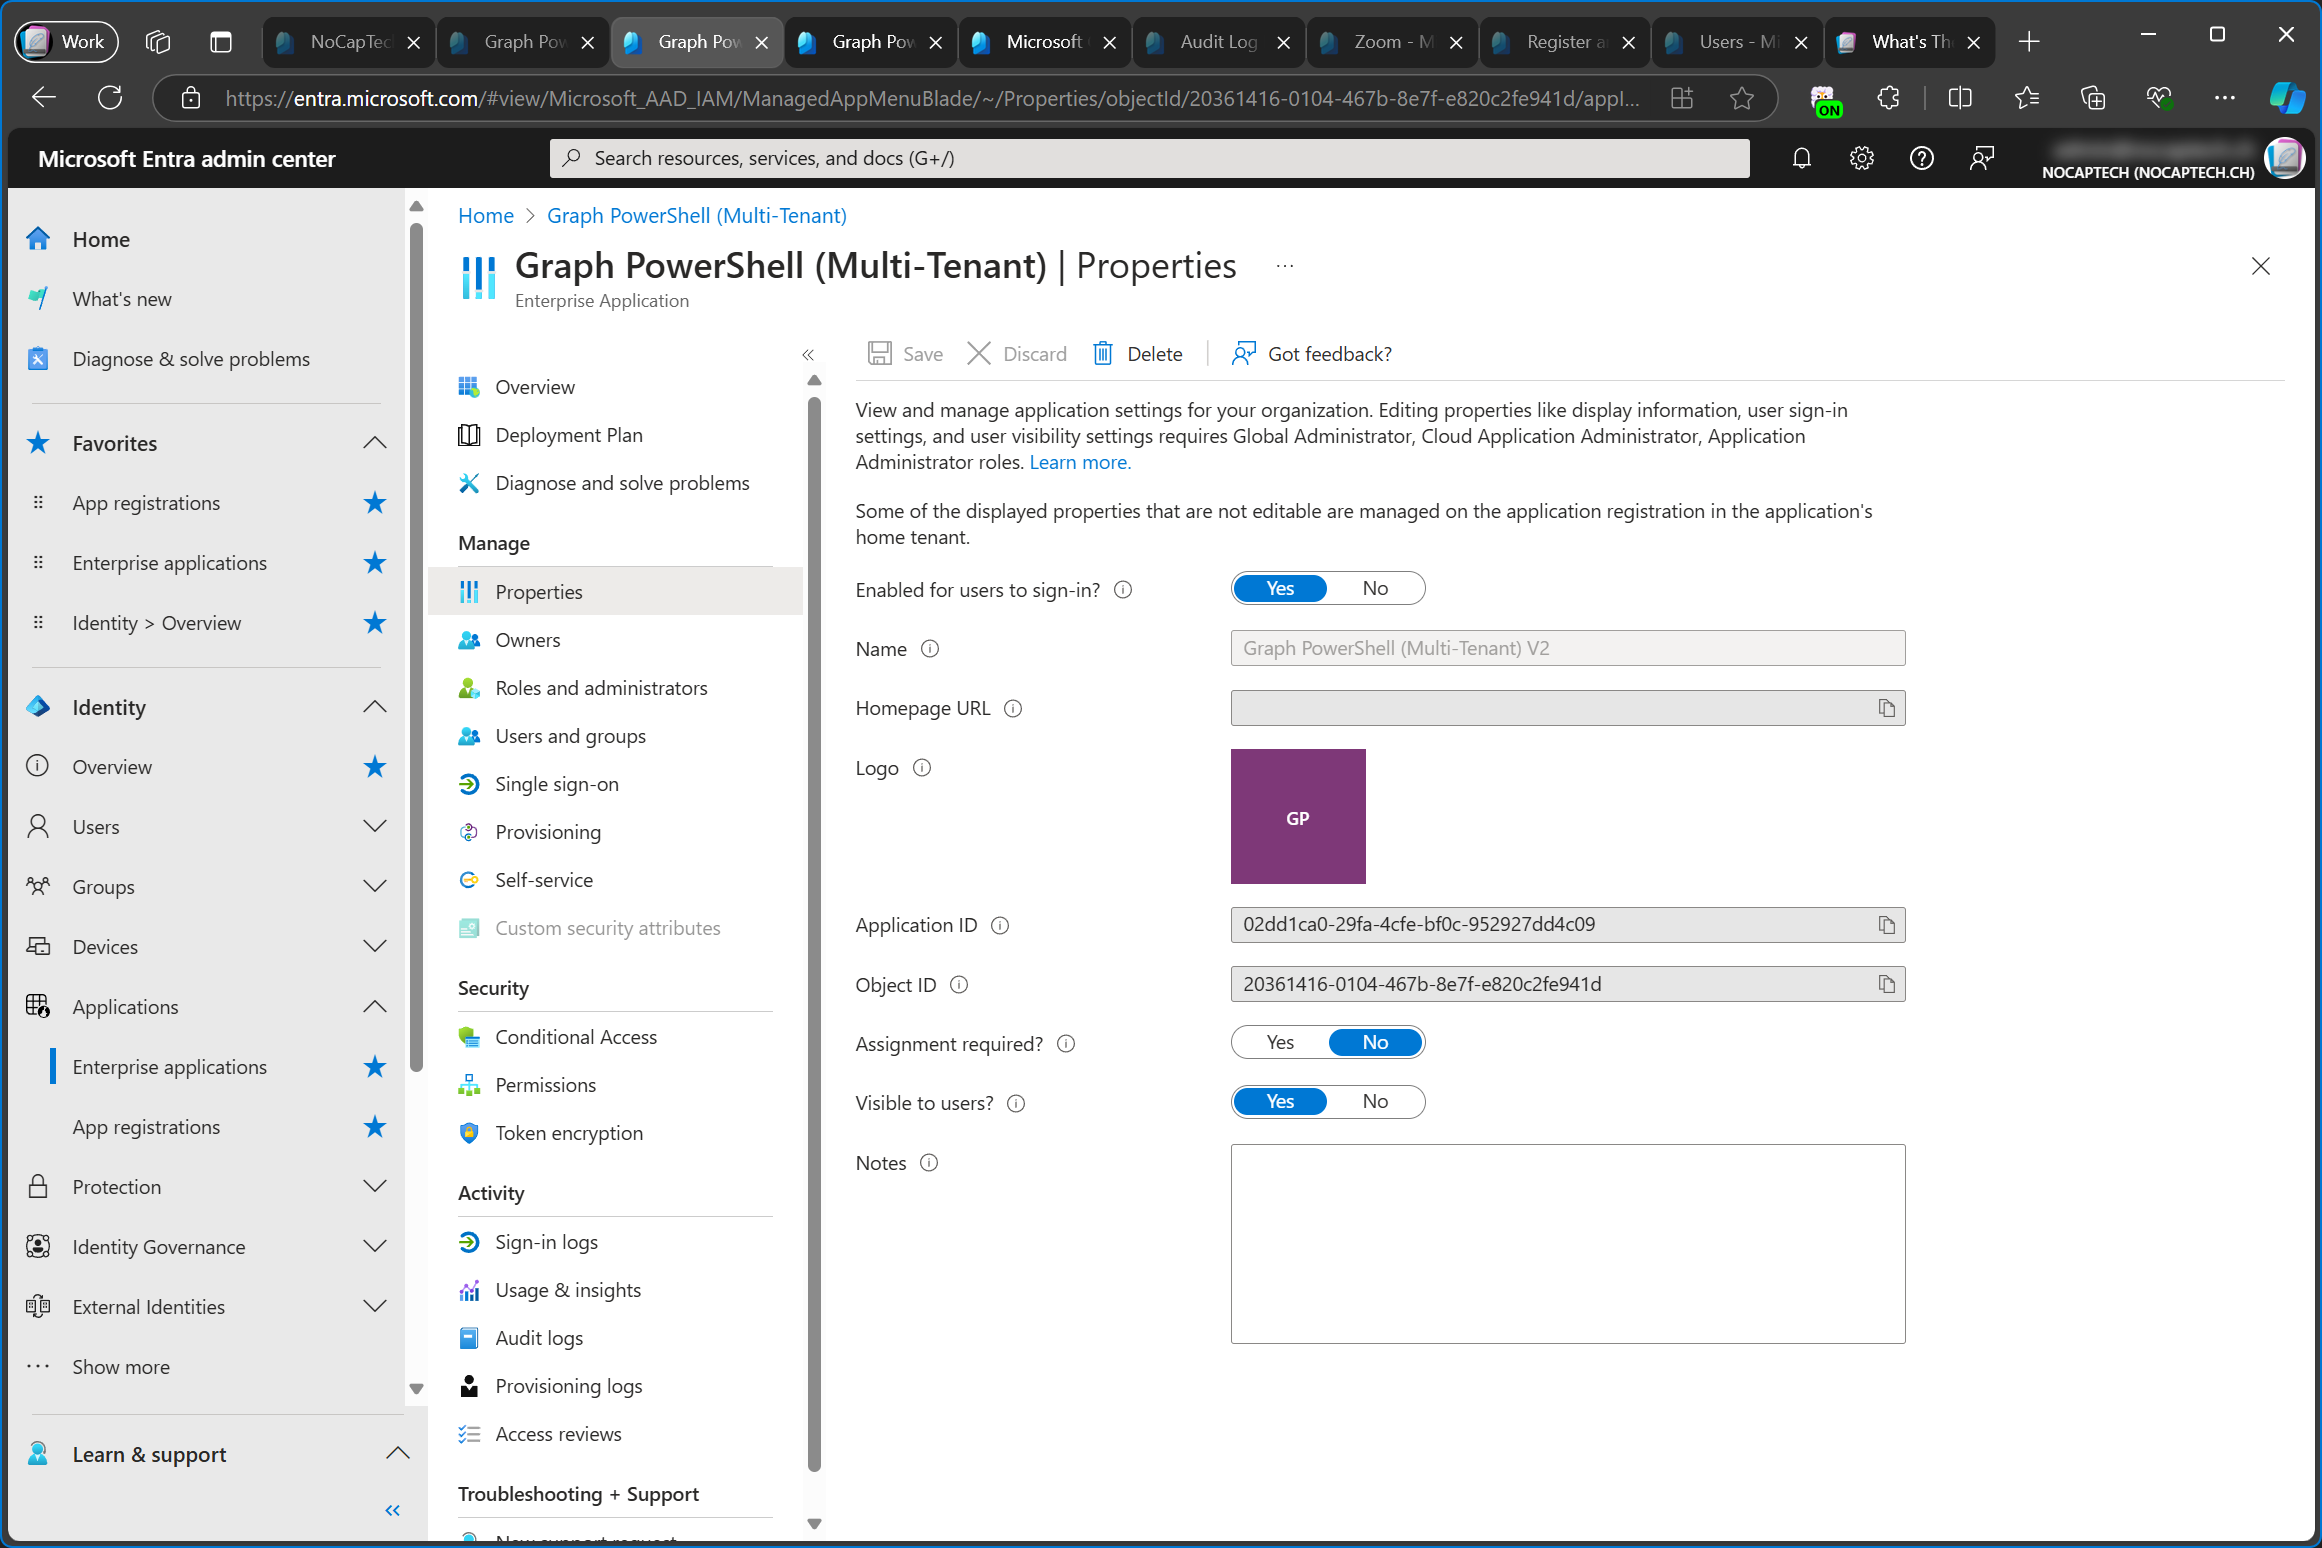Show info tooltip for Notes
This screenshot has width=2322, height=1548.
coord(929,1163)
